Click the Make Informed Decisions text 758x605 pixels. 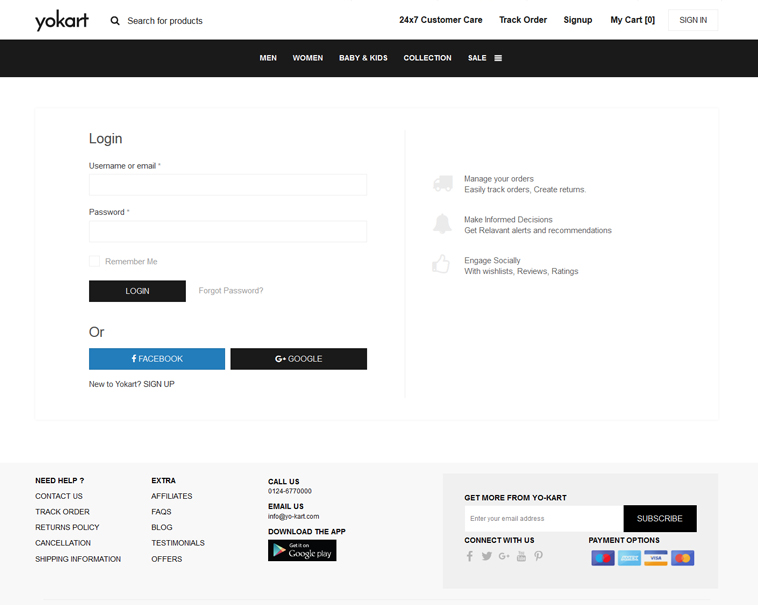pos(508,219)
